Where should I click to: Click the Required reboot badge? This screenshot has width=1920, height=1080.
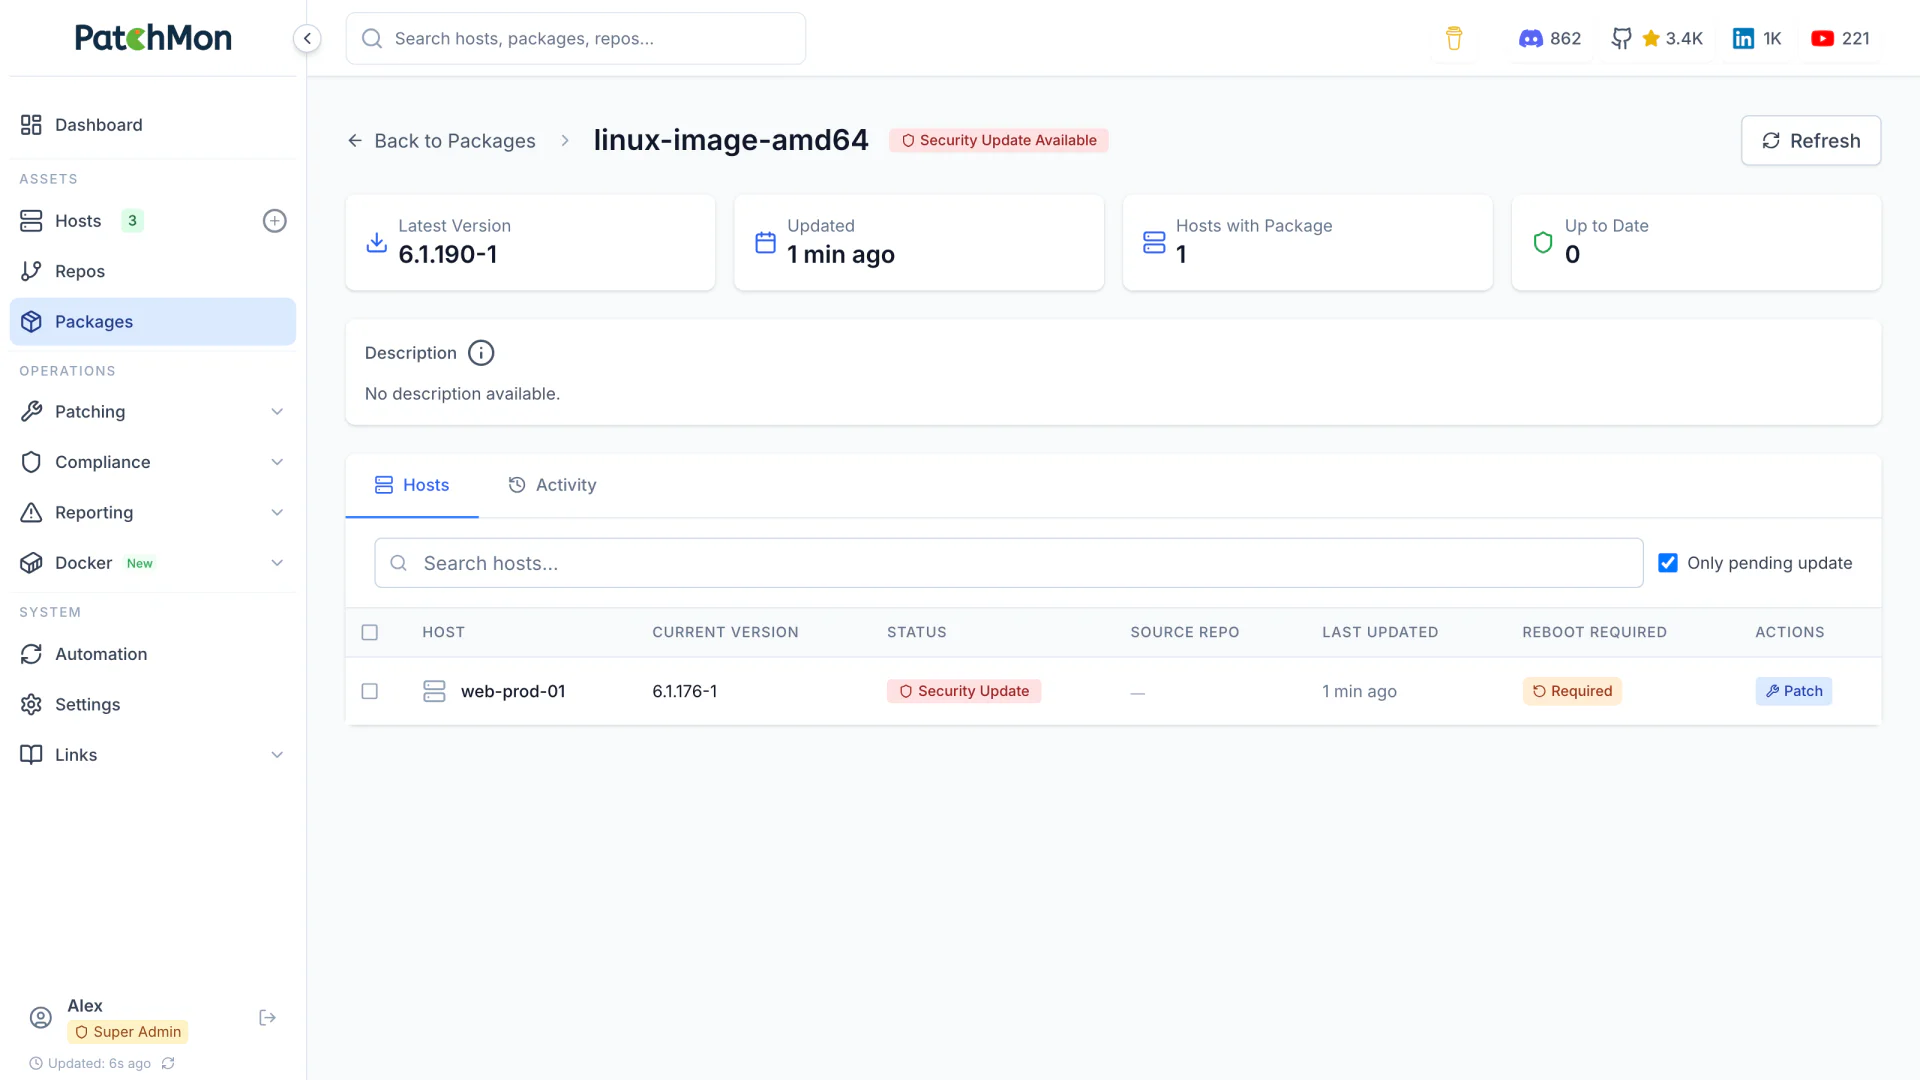pyautogui.click(x=1572, y=691)
